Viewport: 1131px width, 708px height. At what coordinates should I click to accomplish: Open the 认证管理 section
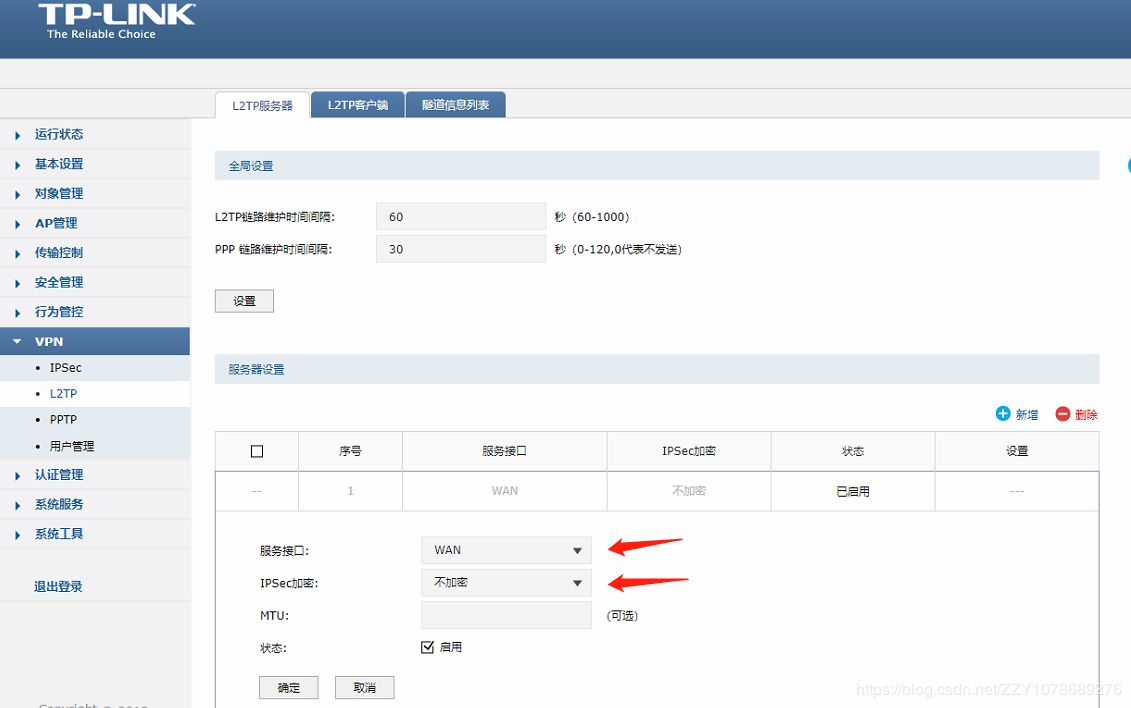[59, 474]
